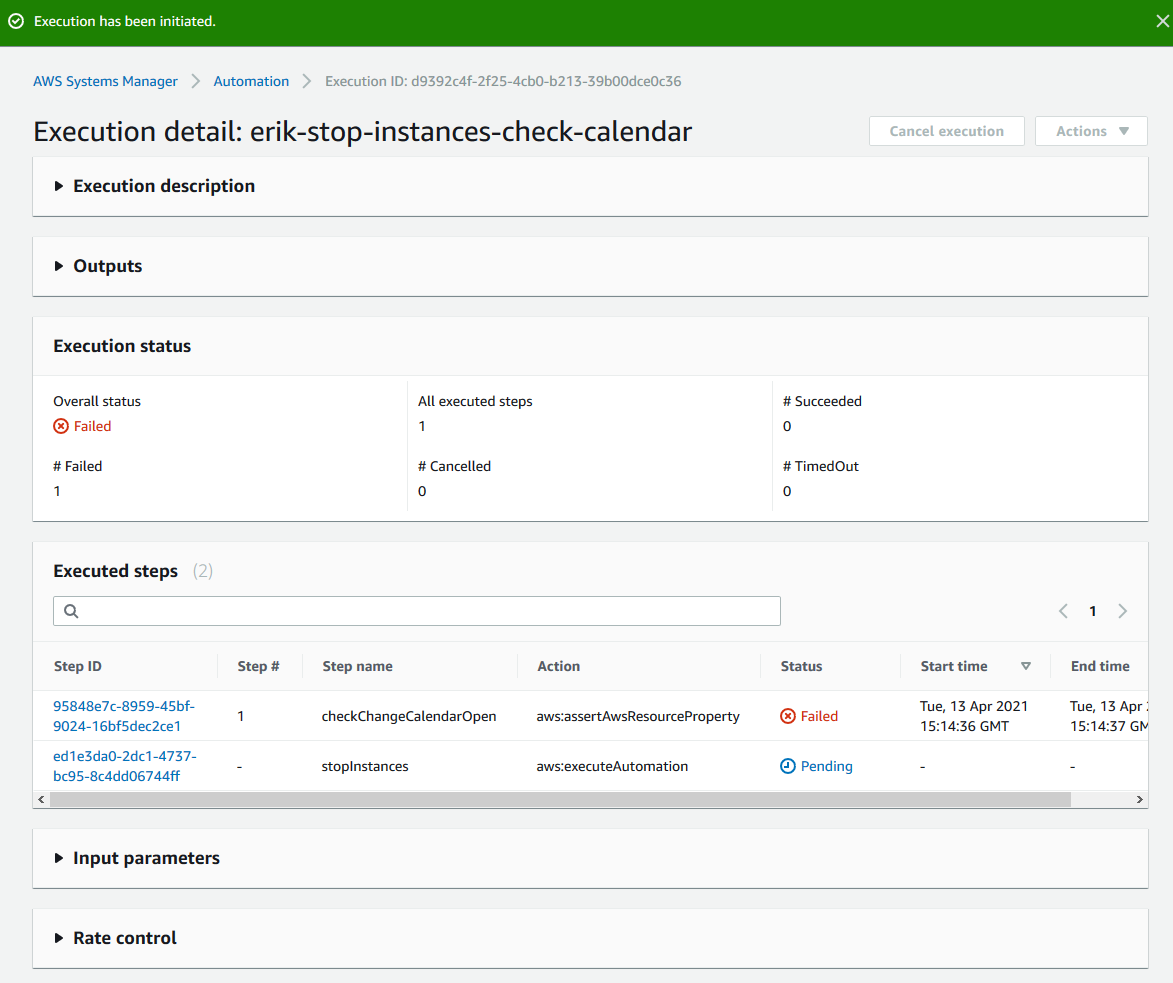The image size is (1173, 983).
Task: Click the overall status Failed icon
Action: tap(61, 426)
